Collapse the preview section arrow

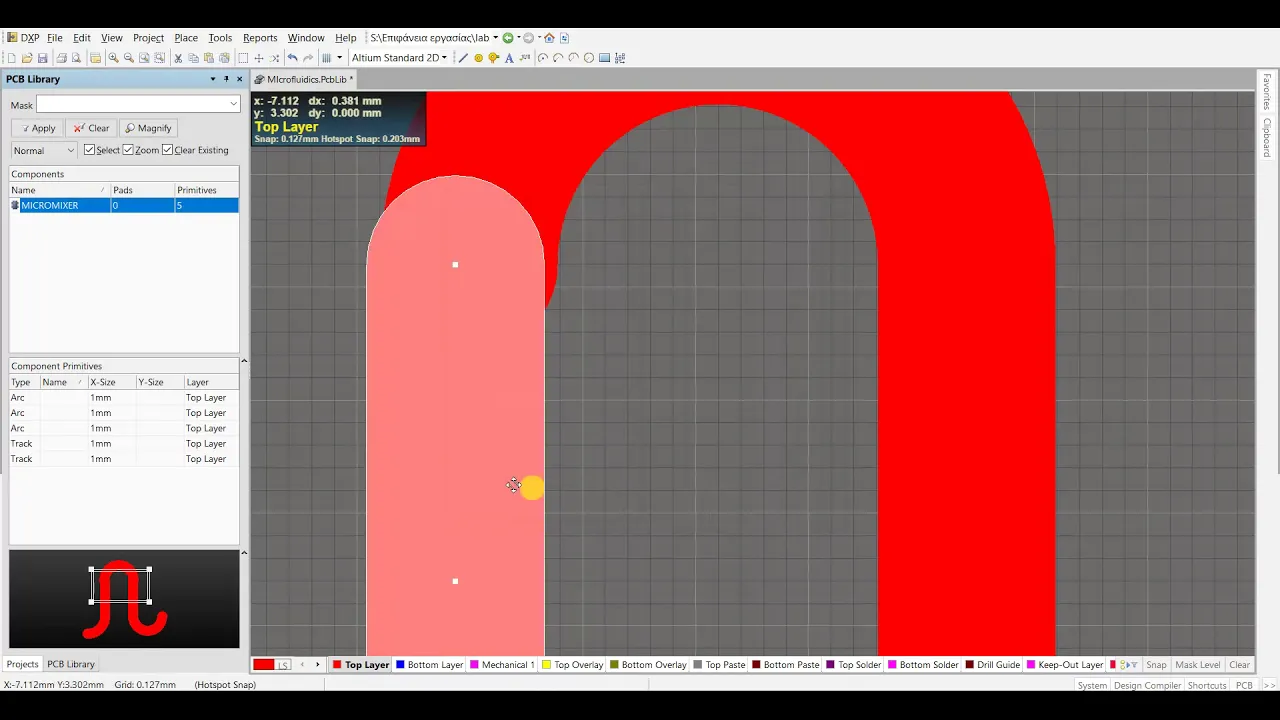coord(244,553)
